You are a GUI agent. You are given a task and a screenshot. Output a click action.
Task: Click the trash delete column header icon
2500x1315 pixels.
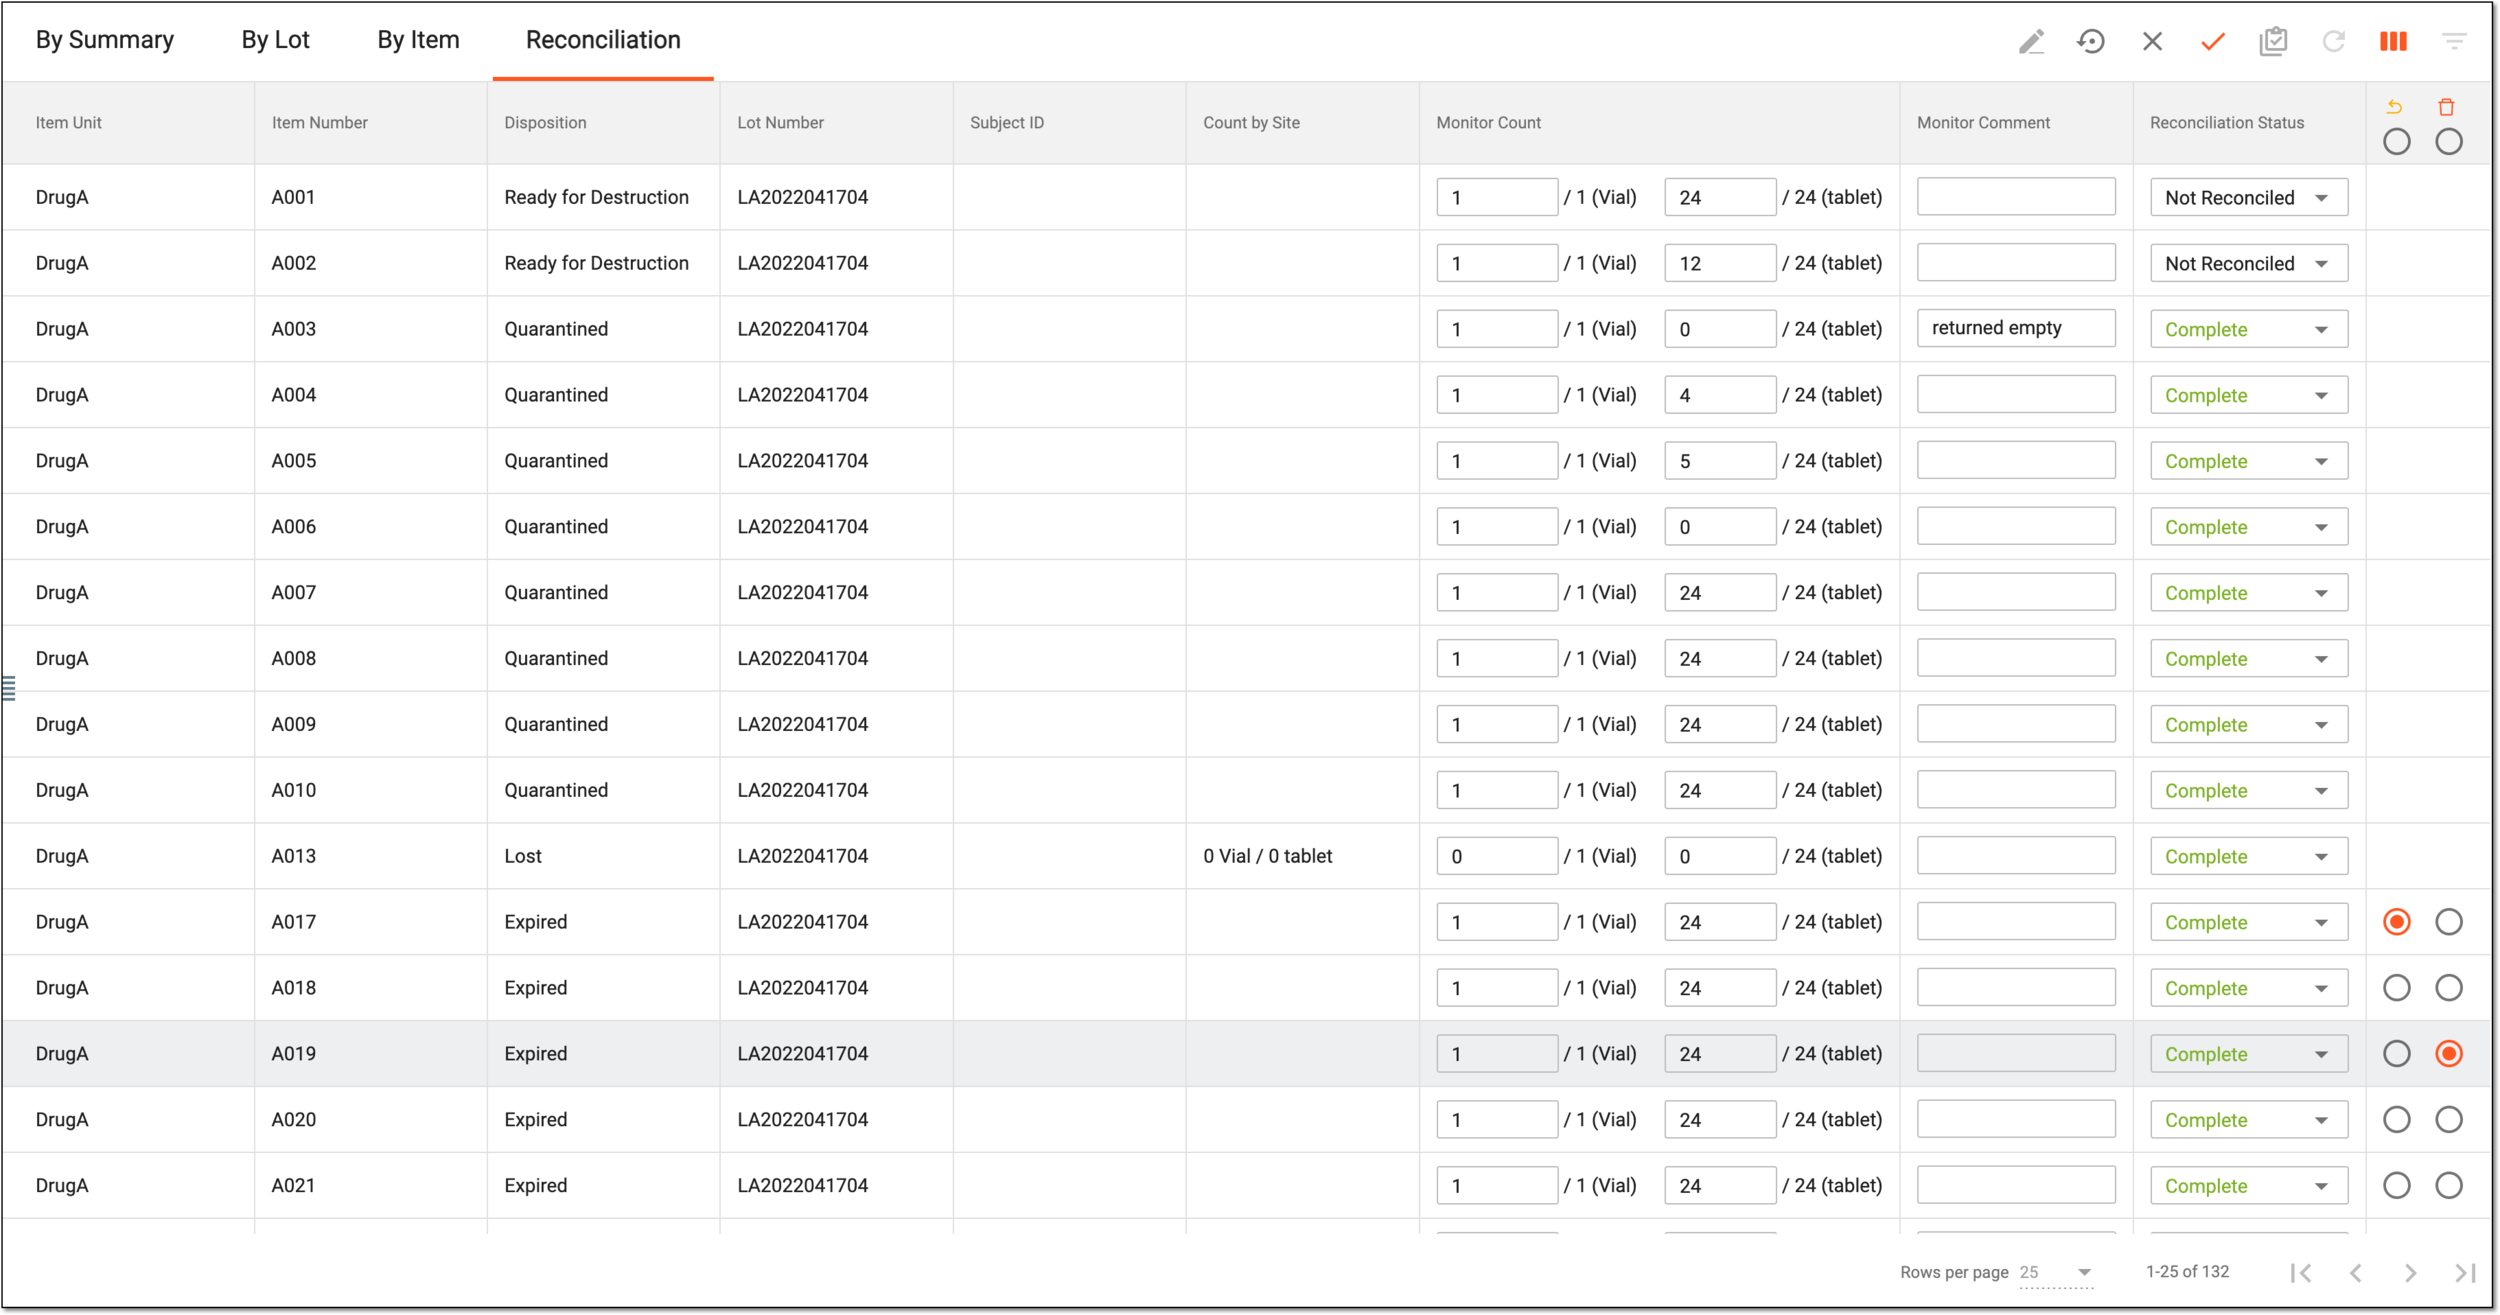point(2447,107)
